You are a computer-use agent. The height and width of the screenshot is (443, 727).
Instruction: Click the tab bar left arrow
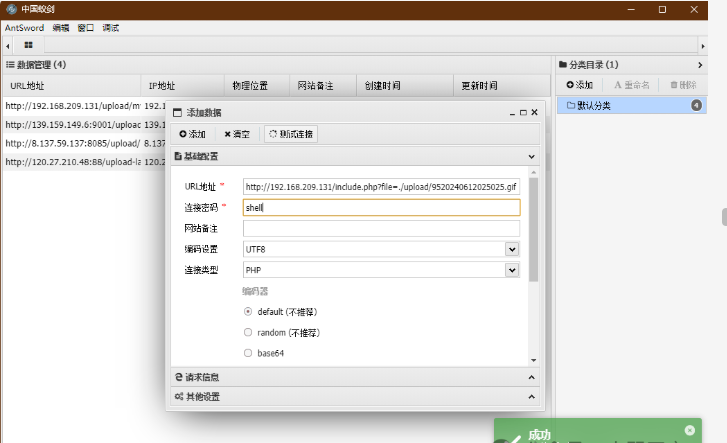(7, 46)
